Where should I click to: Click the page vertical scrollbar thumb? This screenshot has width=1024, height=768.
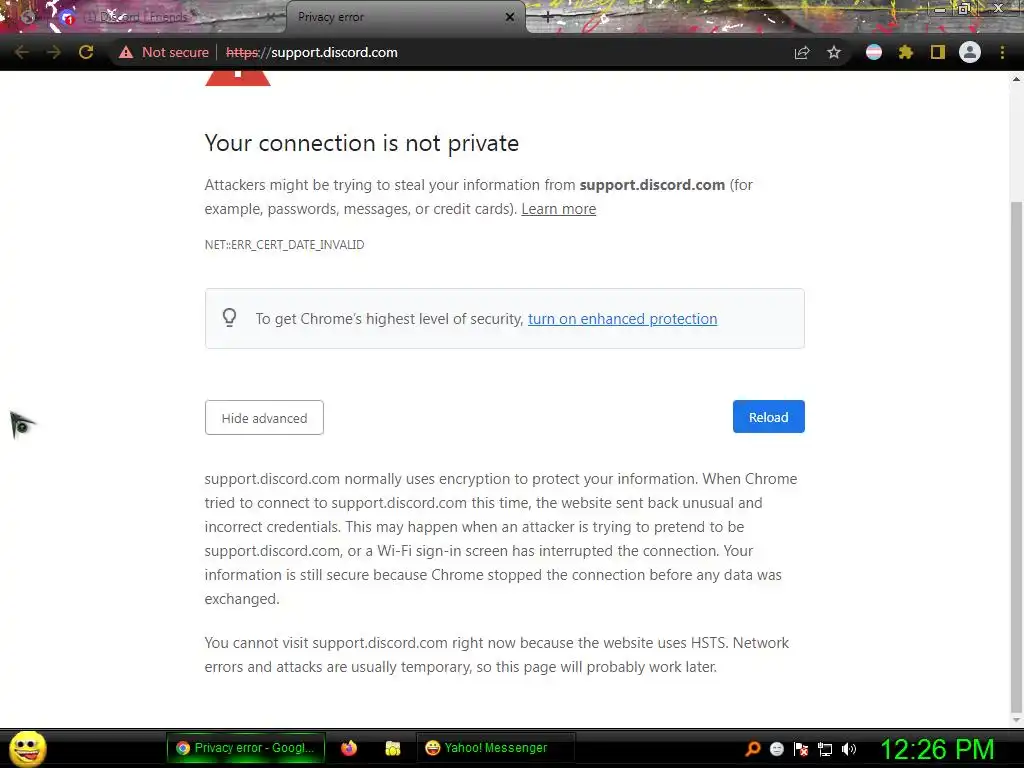[1016, 457]
